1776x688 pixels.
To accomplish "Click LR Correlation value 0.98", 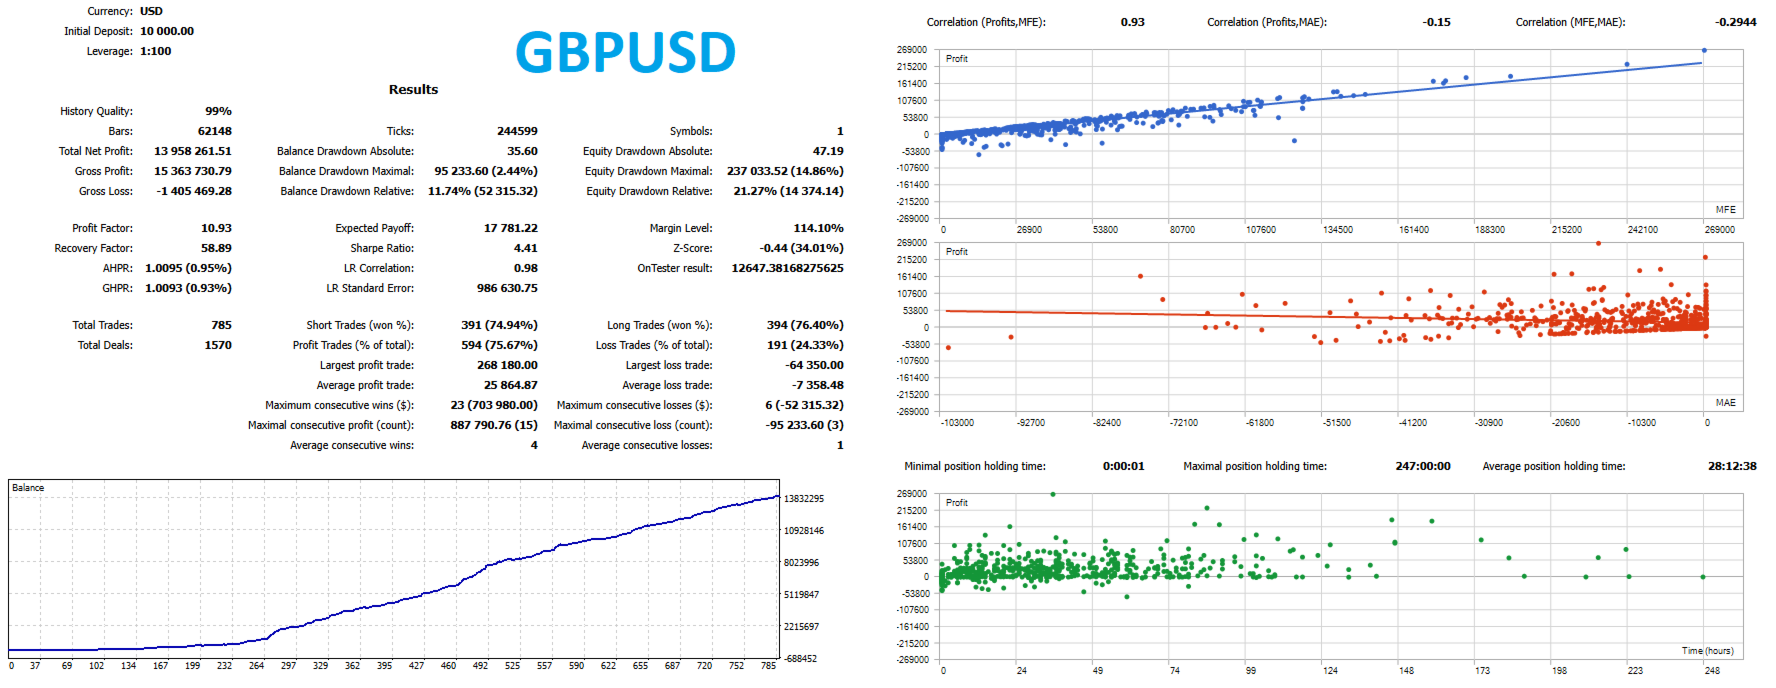I will (x=526, y=268).
